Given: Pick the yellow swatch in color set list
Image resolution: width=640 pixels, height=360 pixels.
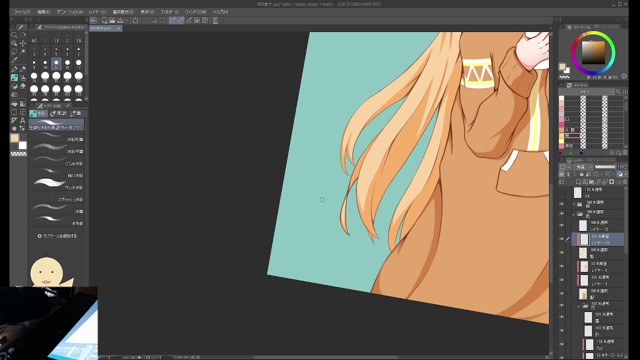Looking at the screenshot, I should pos(562,141).
